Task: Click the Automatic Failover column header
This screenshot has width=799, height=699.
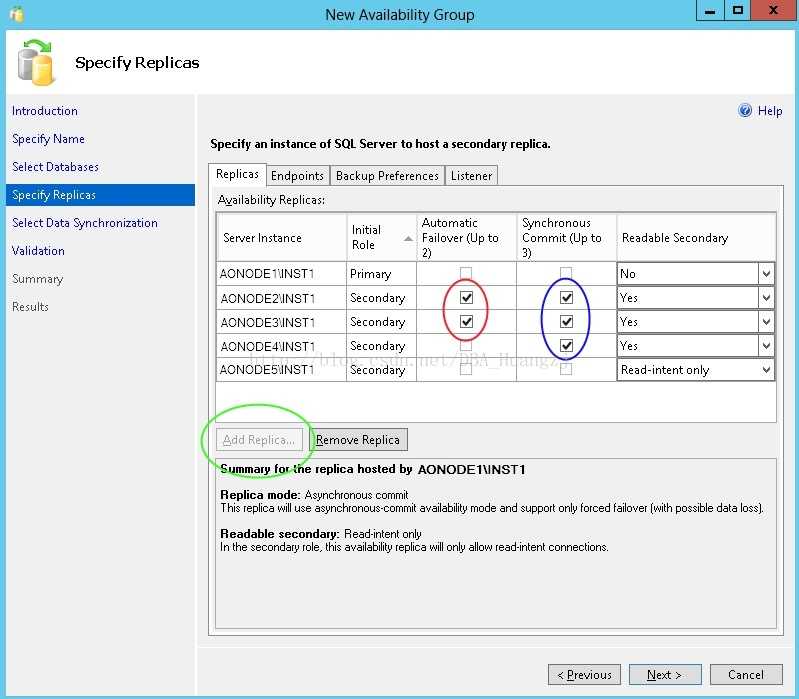Action: (466, 237)
